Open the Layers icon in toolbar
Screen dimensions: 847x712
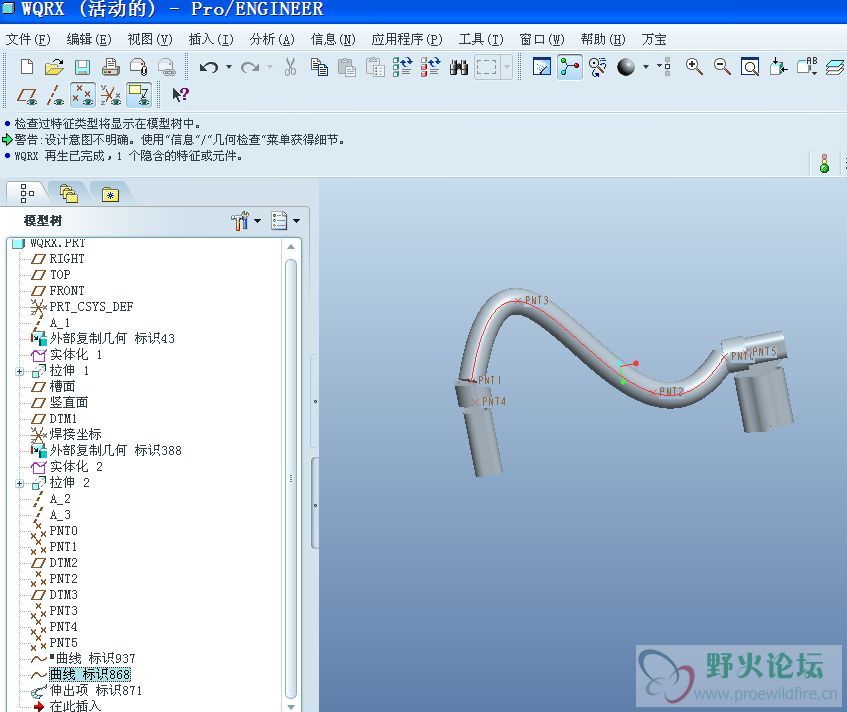835,67
